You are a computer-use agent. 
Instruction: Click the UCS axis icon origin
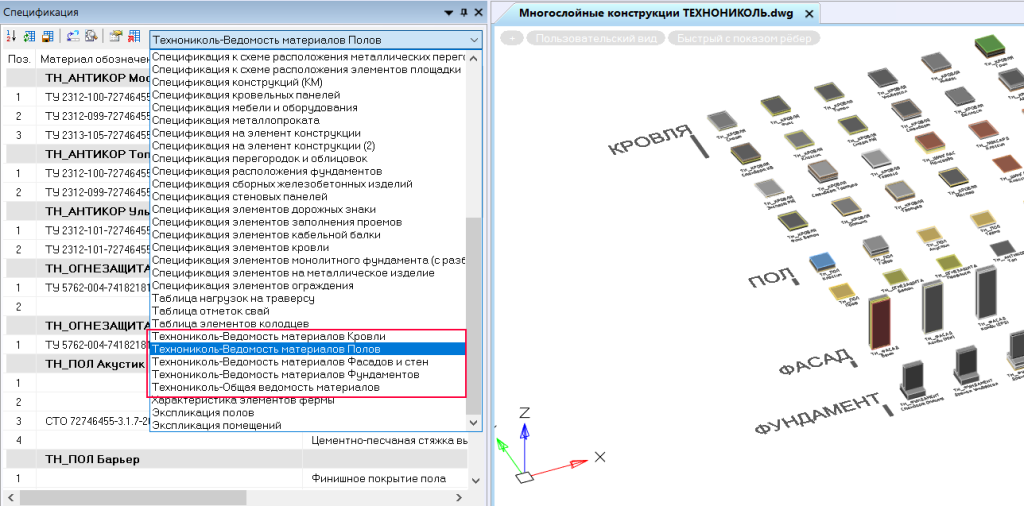click(525, 477)
